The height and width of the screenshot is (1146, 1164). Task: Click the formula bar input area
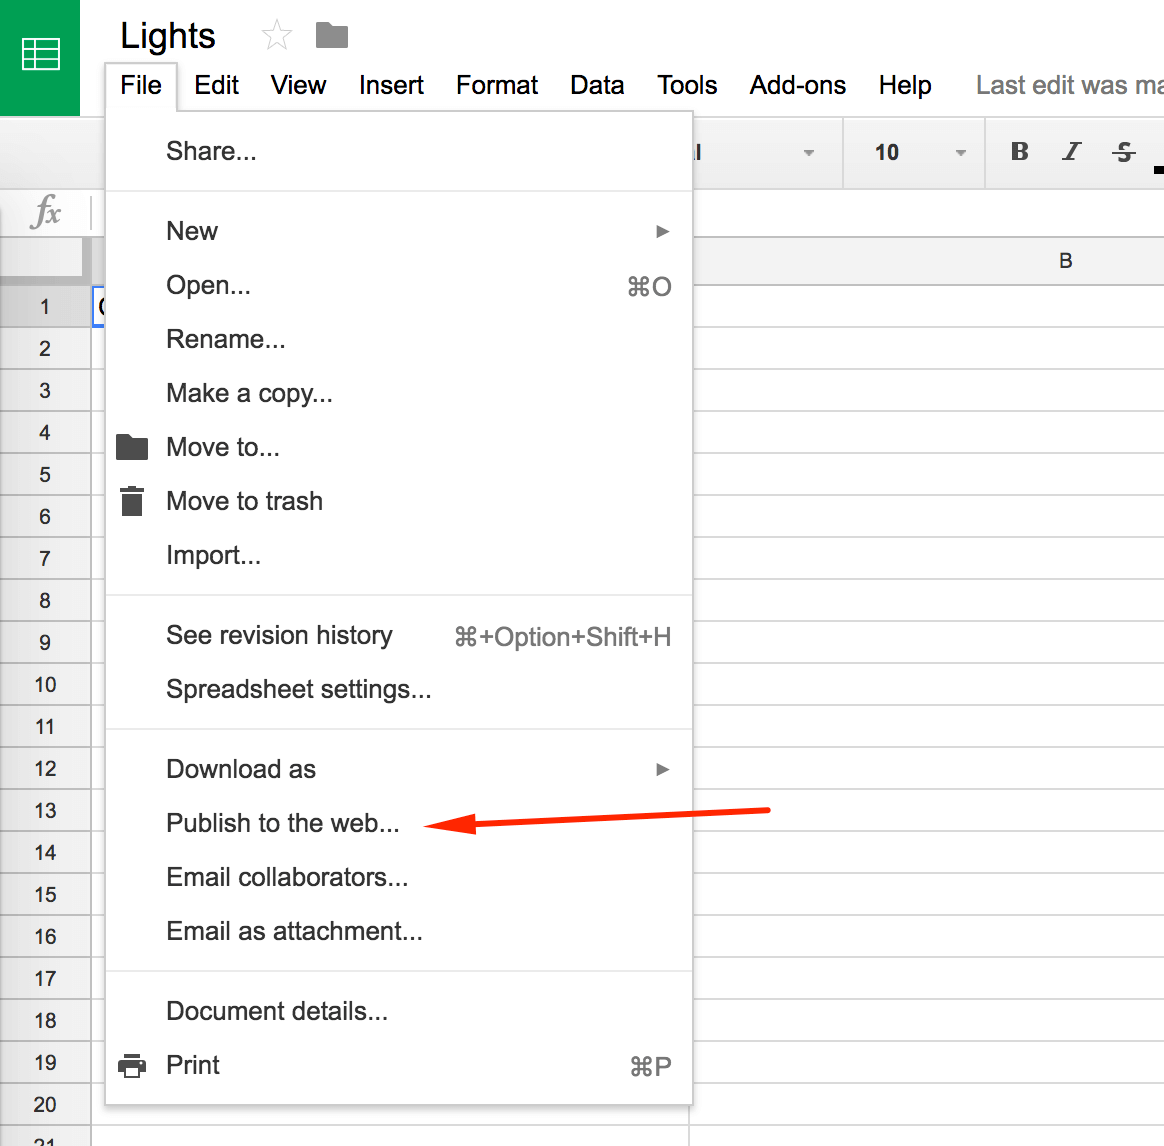point(928,212)
